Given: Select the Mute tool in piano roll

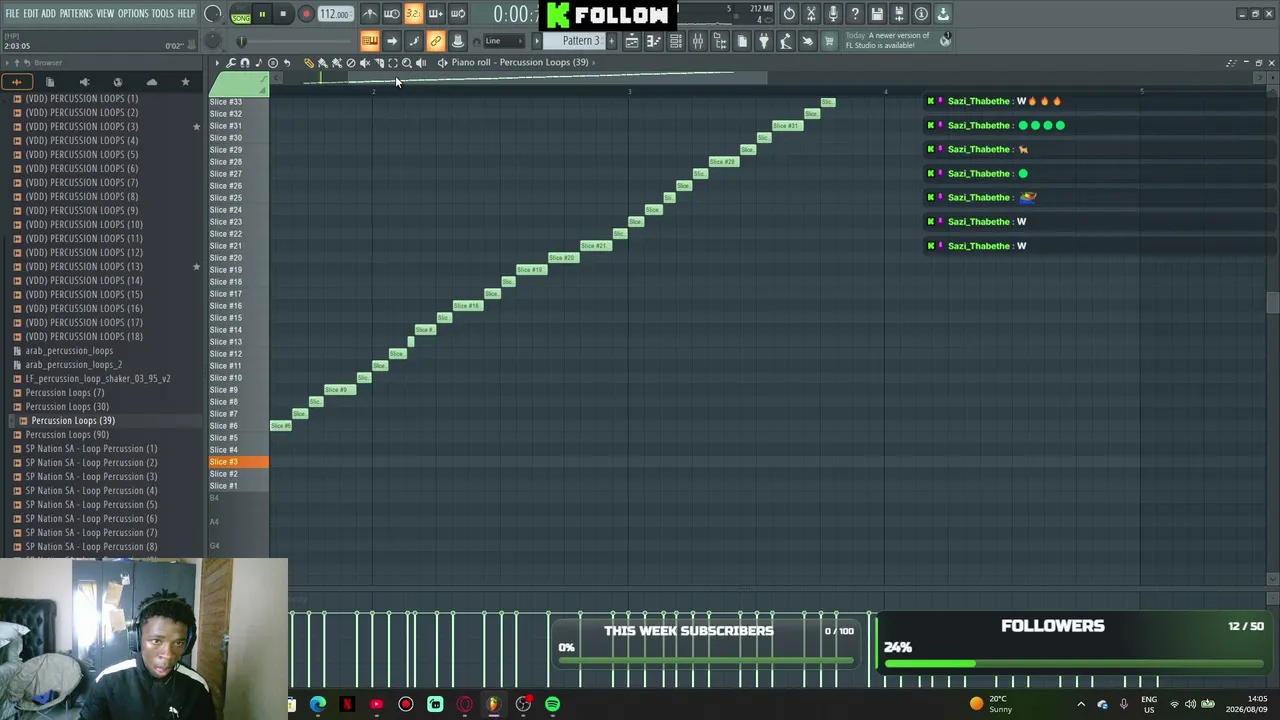Looking at the screenshot, I should pos(365,63).
